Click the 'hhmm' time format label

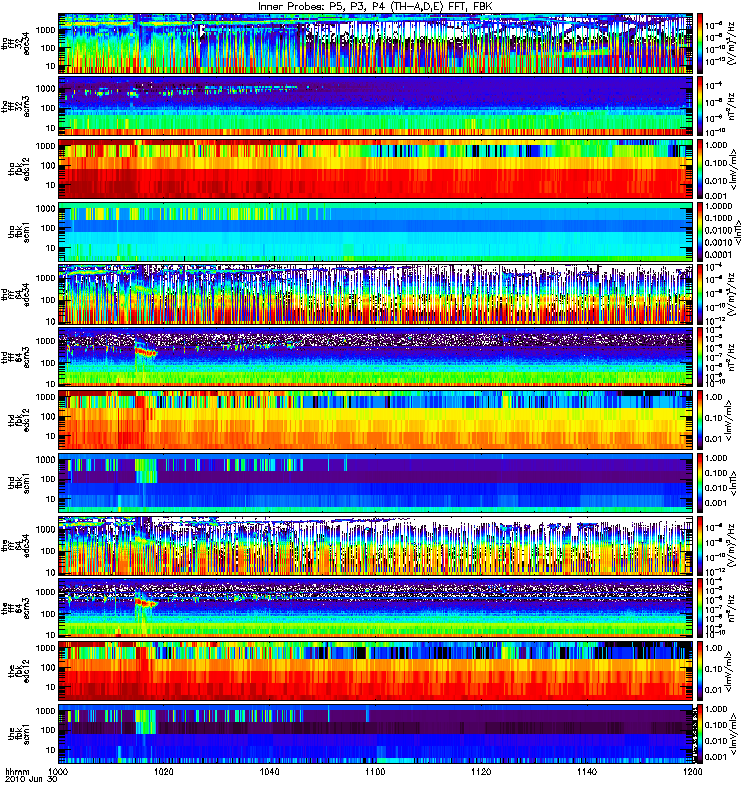pyautogui.click(x=17, y=772)
